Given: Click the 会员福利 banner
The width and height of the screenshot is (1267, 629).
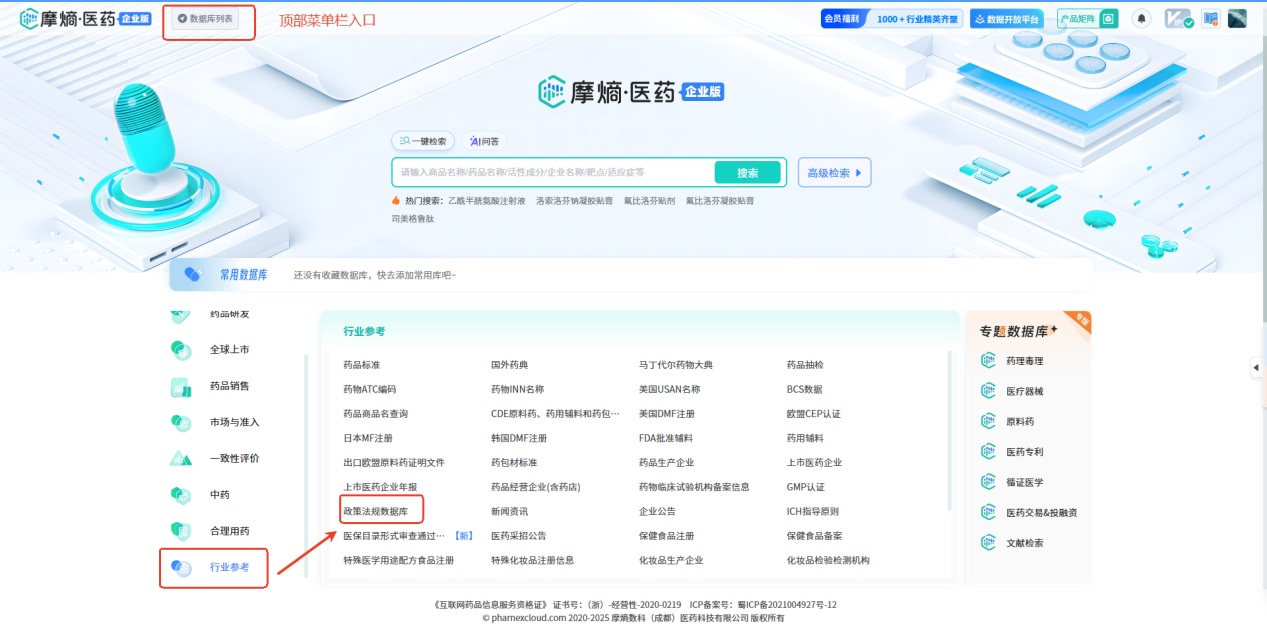Looking at the screenshot, I should tap(891, 19).
